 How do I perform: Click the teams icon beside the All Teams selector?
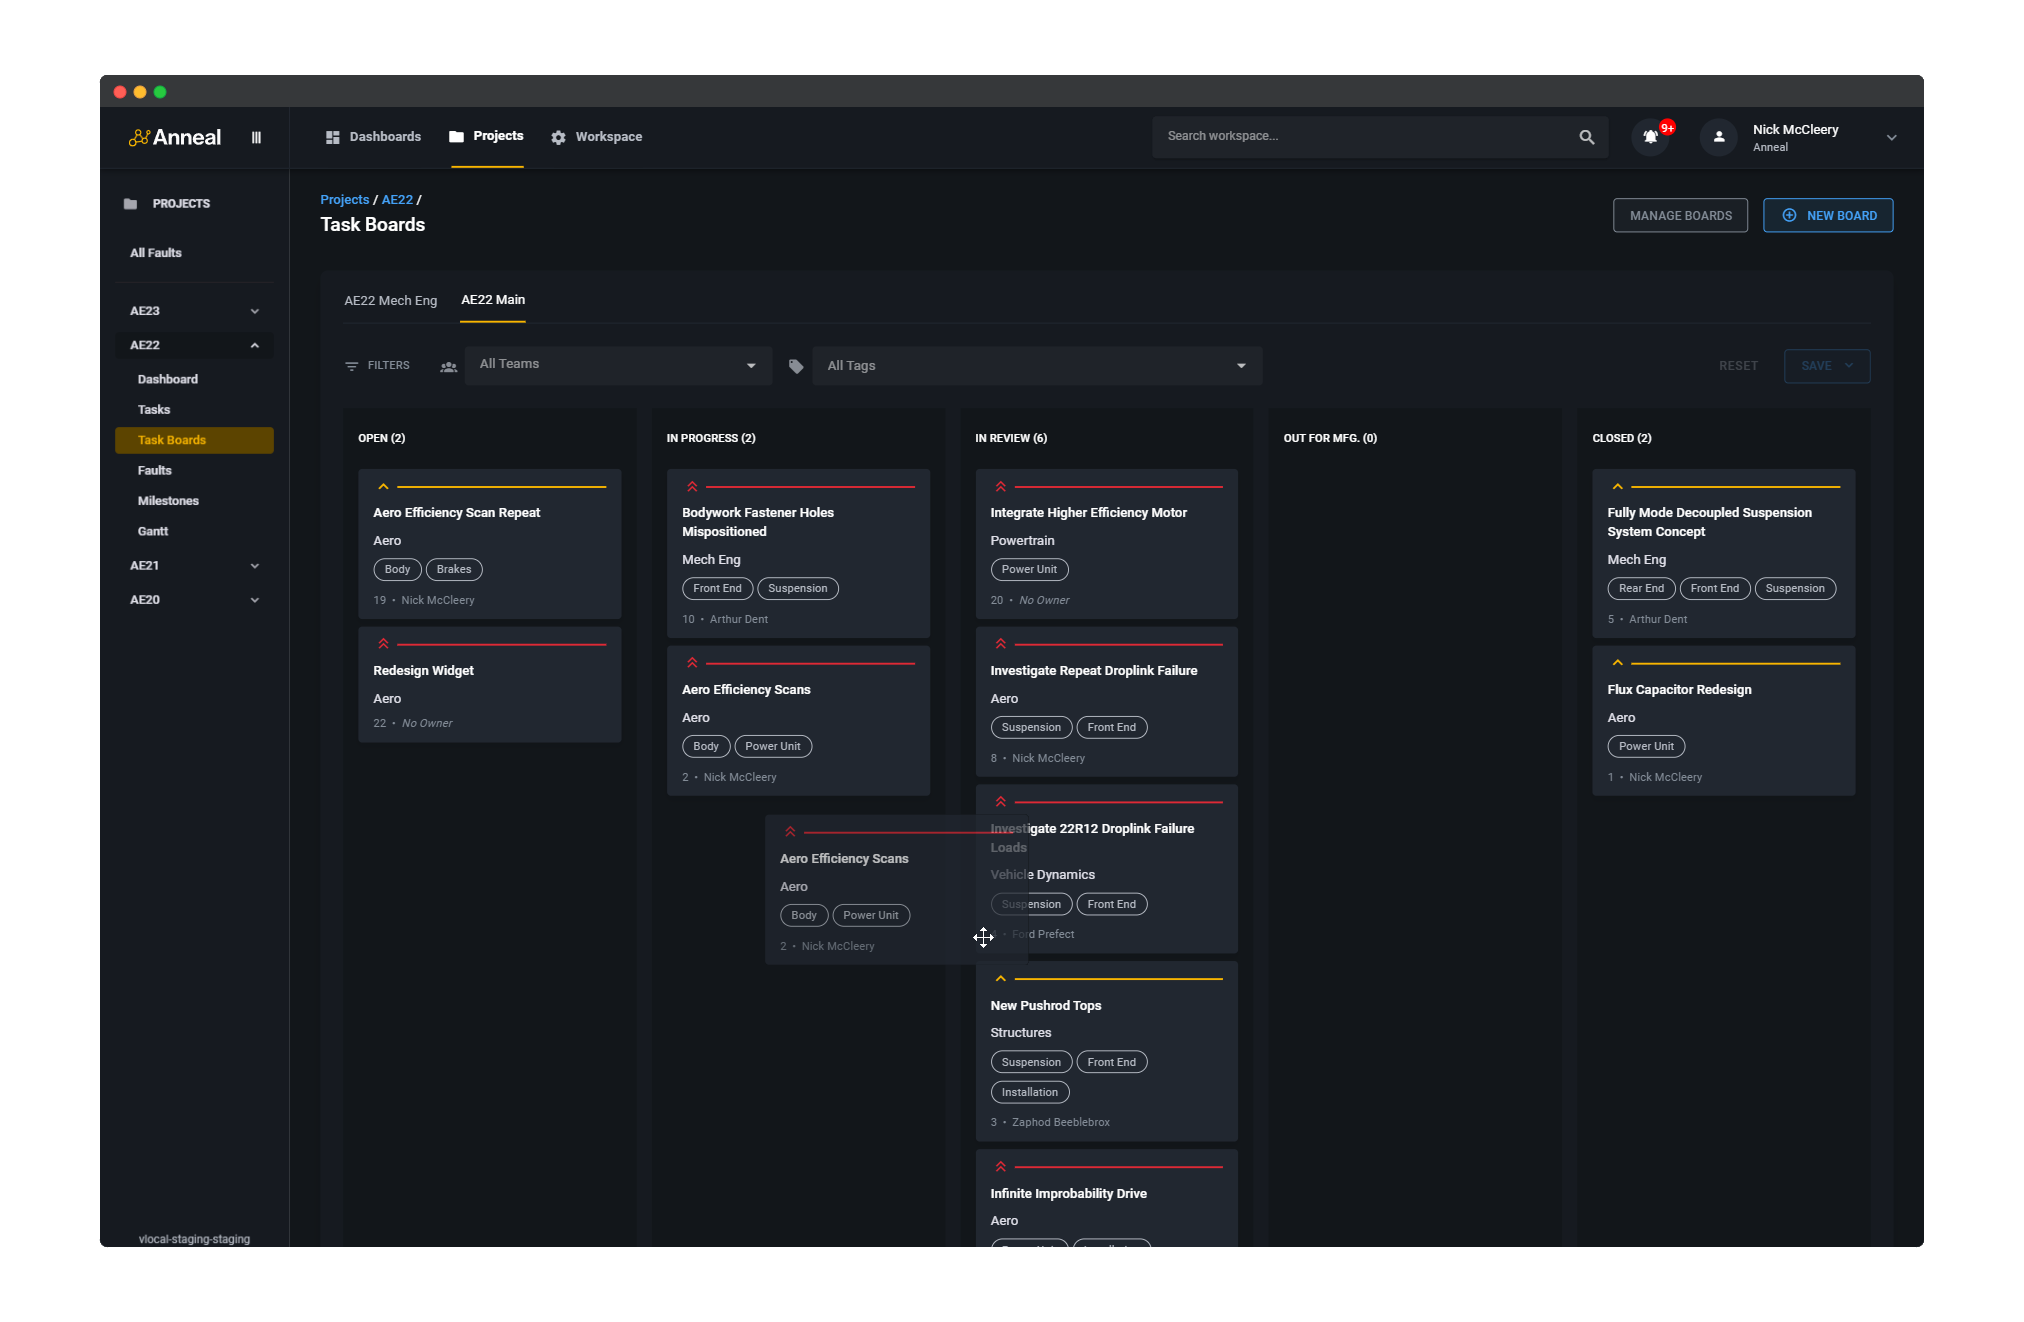tap(448, 366)
